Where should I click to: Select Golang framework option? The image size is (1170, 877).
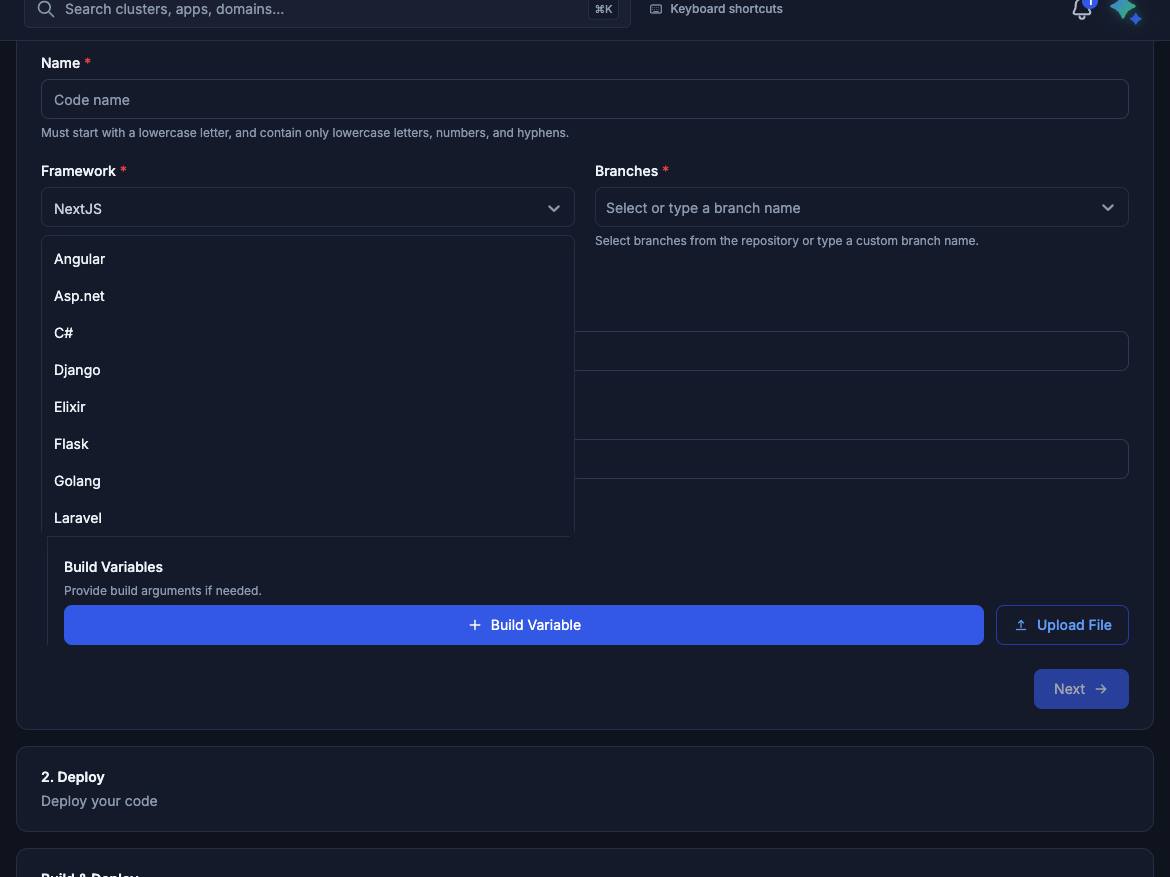[x=307, y=481]
